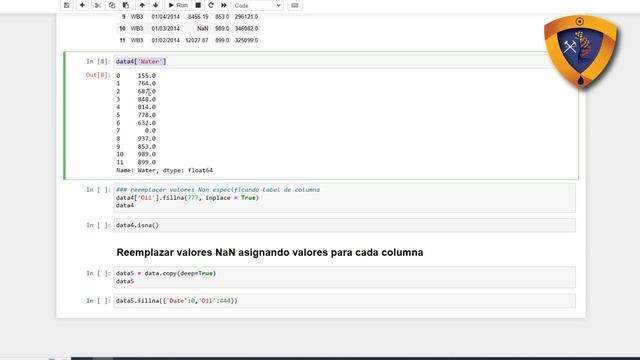Click the 155.0 value at index 0

[147, 76]
